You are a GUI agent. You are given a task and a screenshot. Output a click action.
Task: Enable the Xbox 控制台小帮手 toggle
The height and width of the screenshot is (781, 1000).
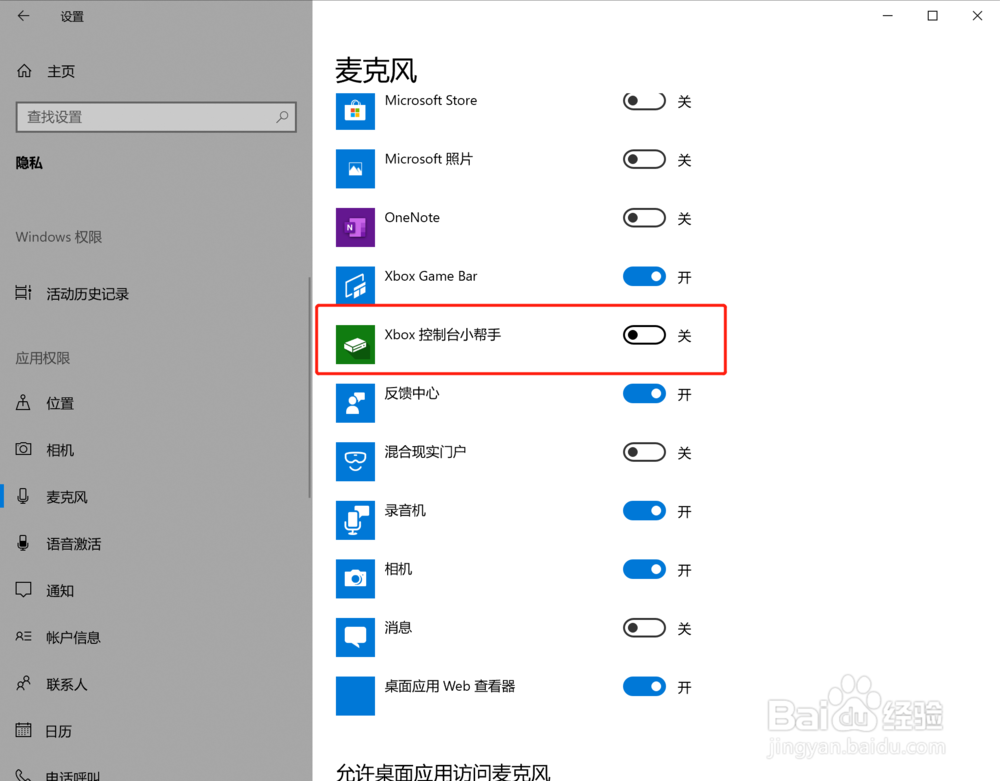click(x=643, y=335)
